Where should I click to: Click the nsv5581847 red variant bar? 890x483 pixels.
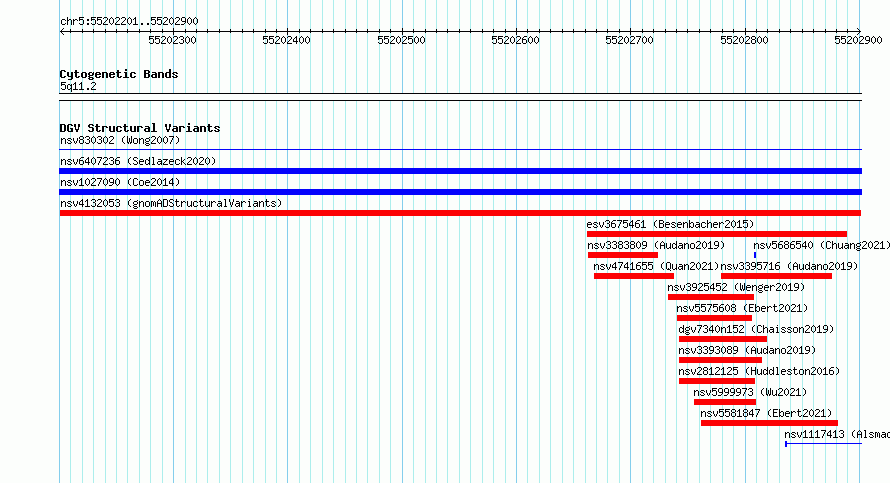pyautogui.click(x=769, y=423)
